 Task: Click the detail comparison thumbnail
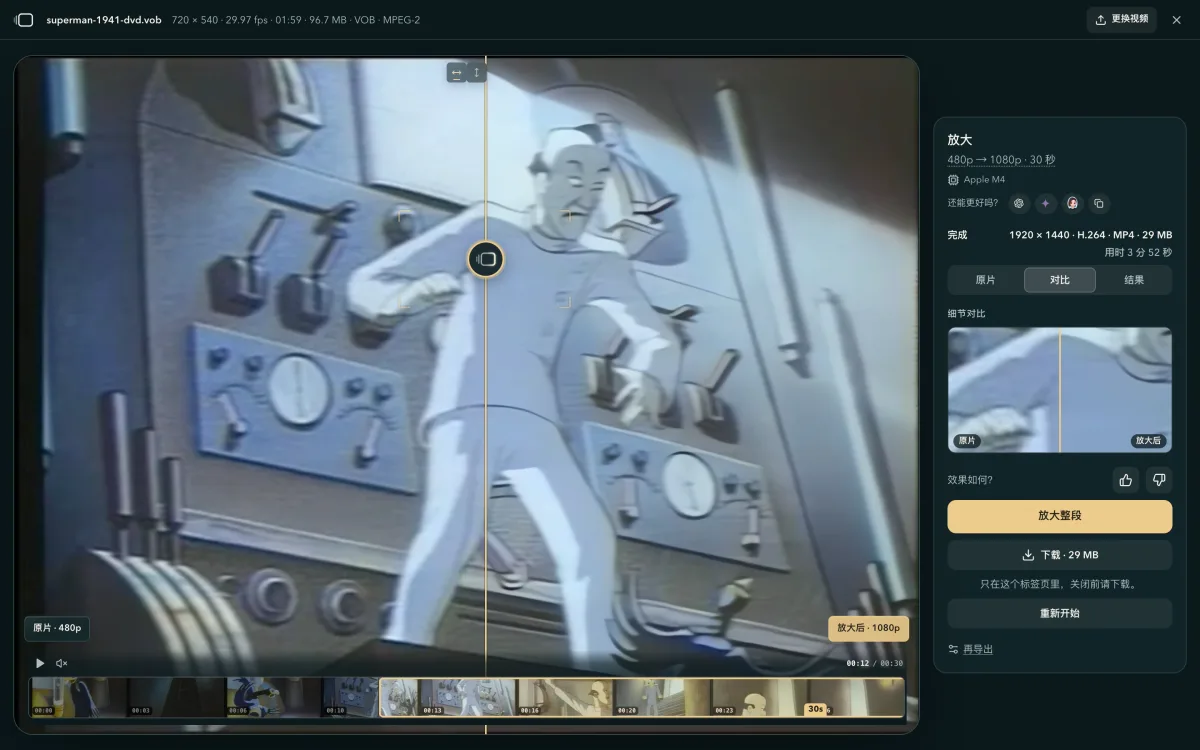pos(1060,390)
